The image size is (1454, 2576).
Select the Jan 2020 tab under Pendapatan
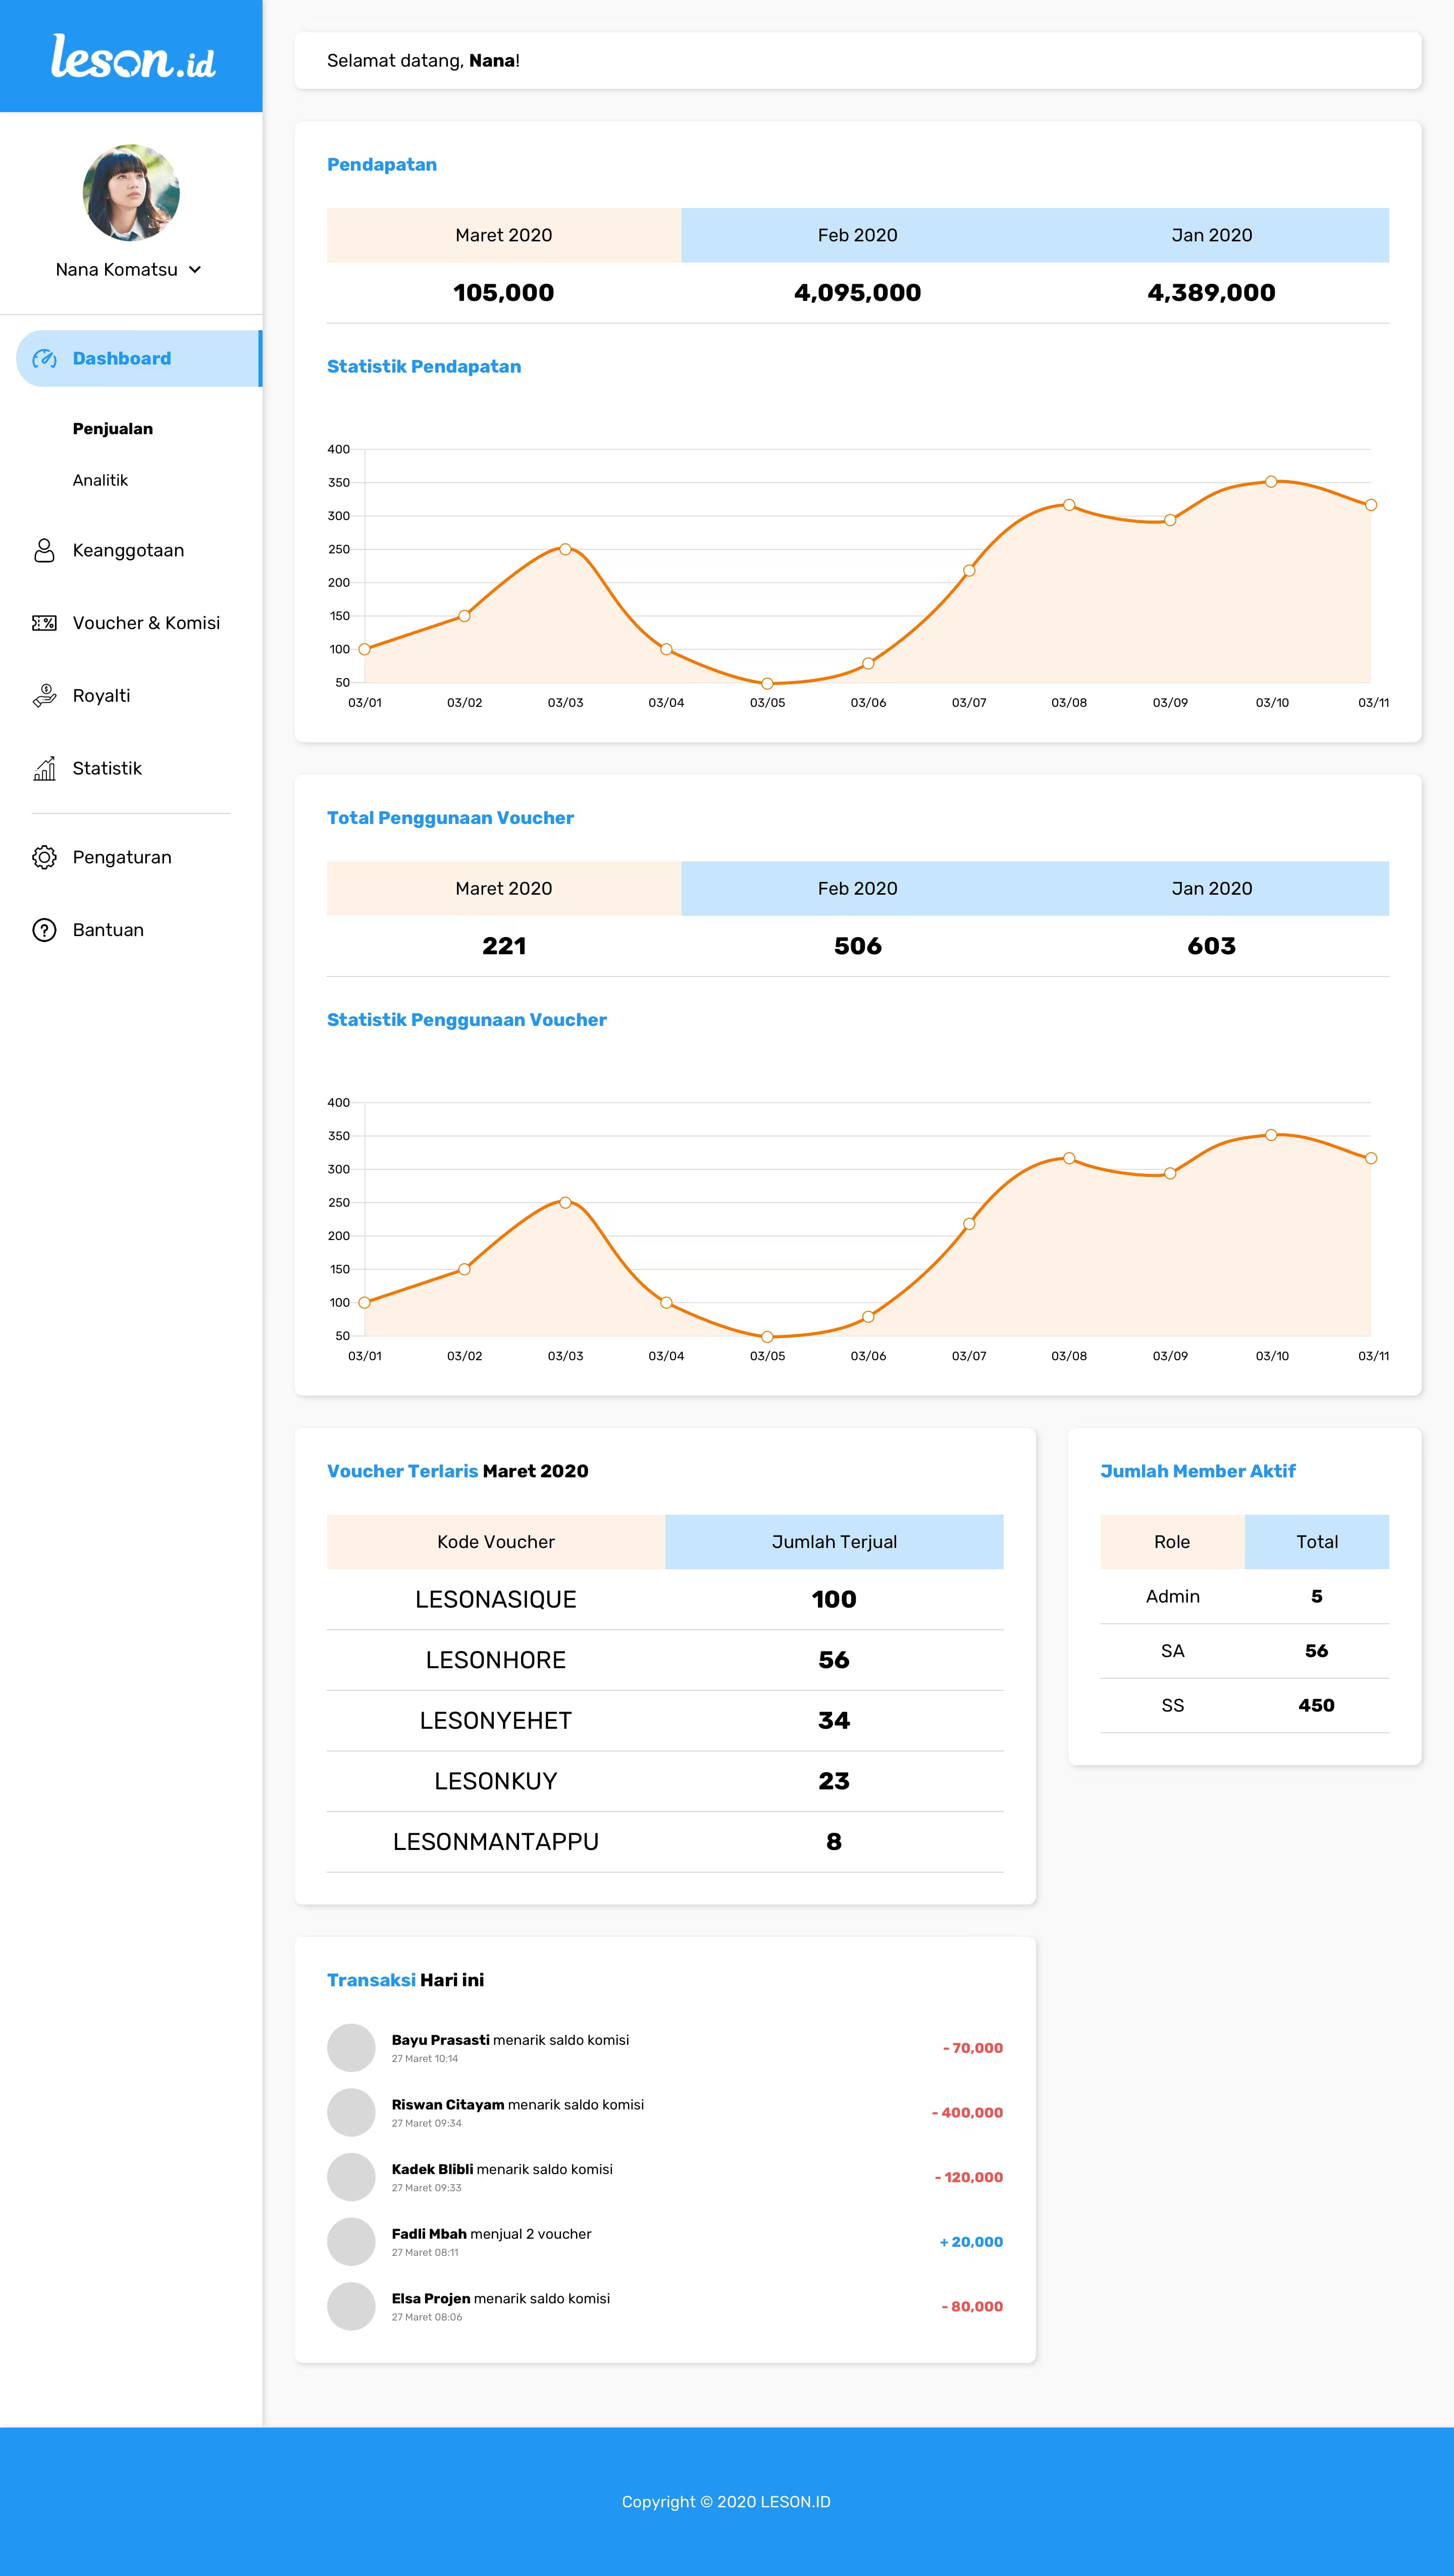[1212, 235]
